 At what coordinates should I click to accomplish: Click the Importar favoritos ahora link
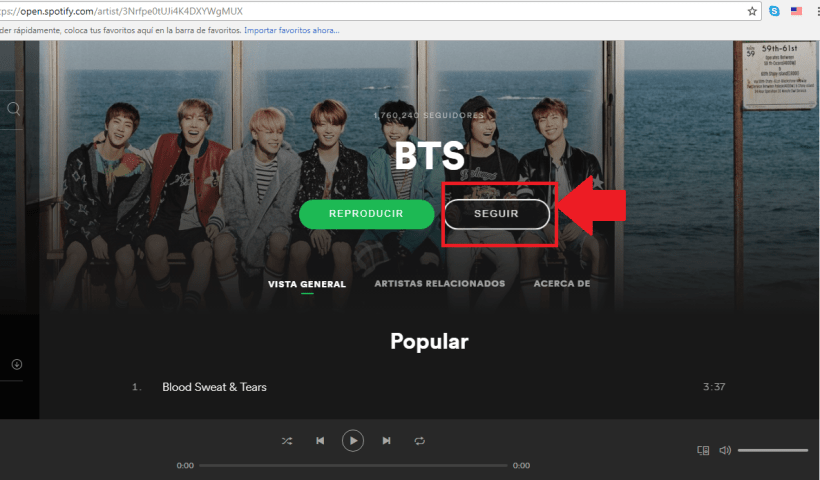click(x=291, y=30)
